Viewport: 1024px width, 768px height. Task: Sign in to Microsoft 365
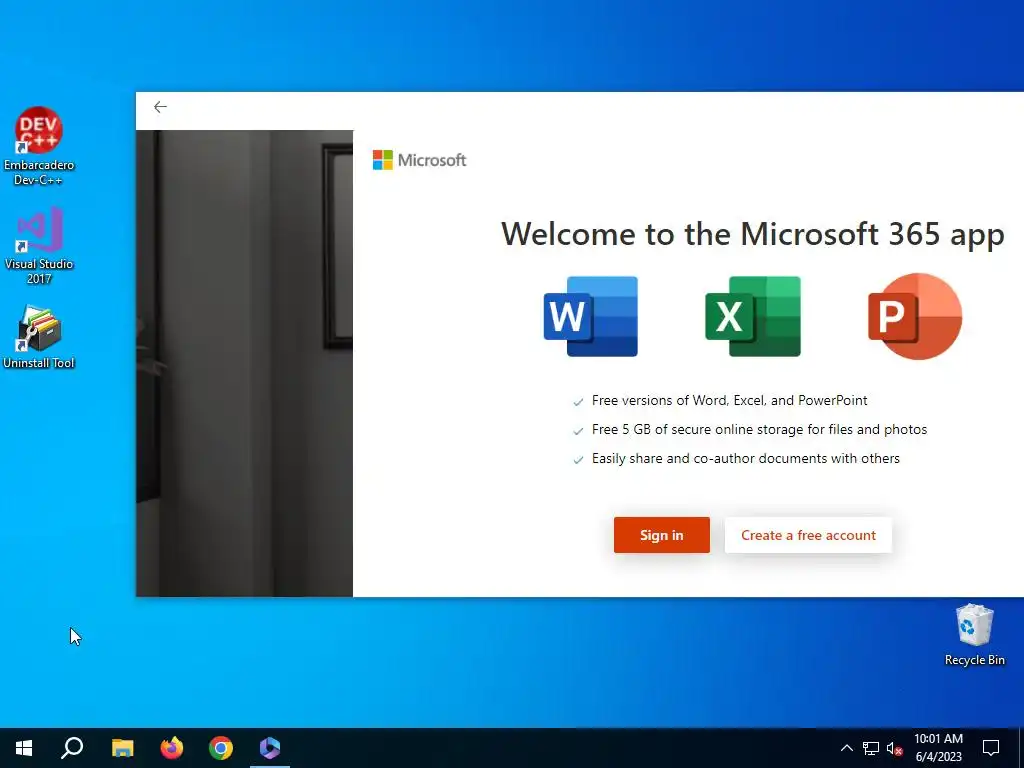pos(662,535)
